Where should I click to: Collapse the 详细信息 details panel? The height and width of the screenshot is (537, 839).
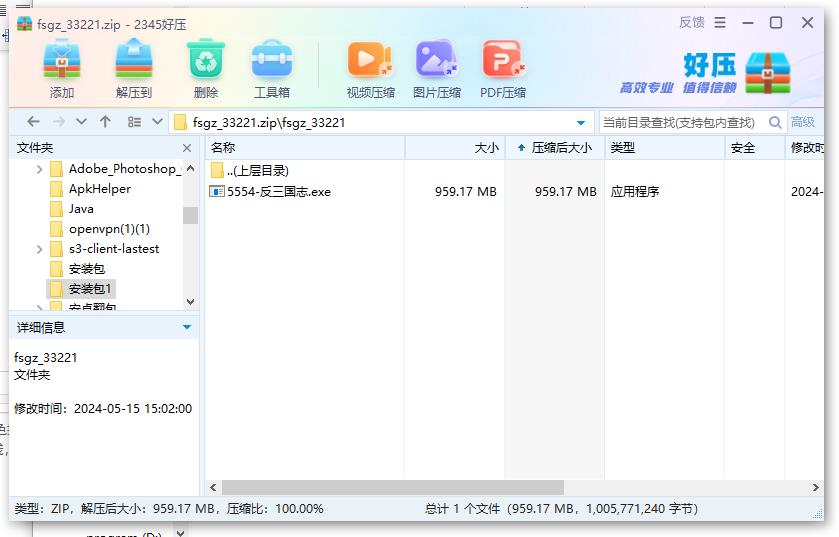(187, 327)
